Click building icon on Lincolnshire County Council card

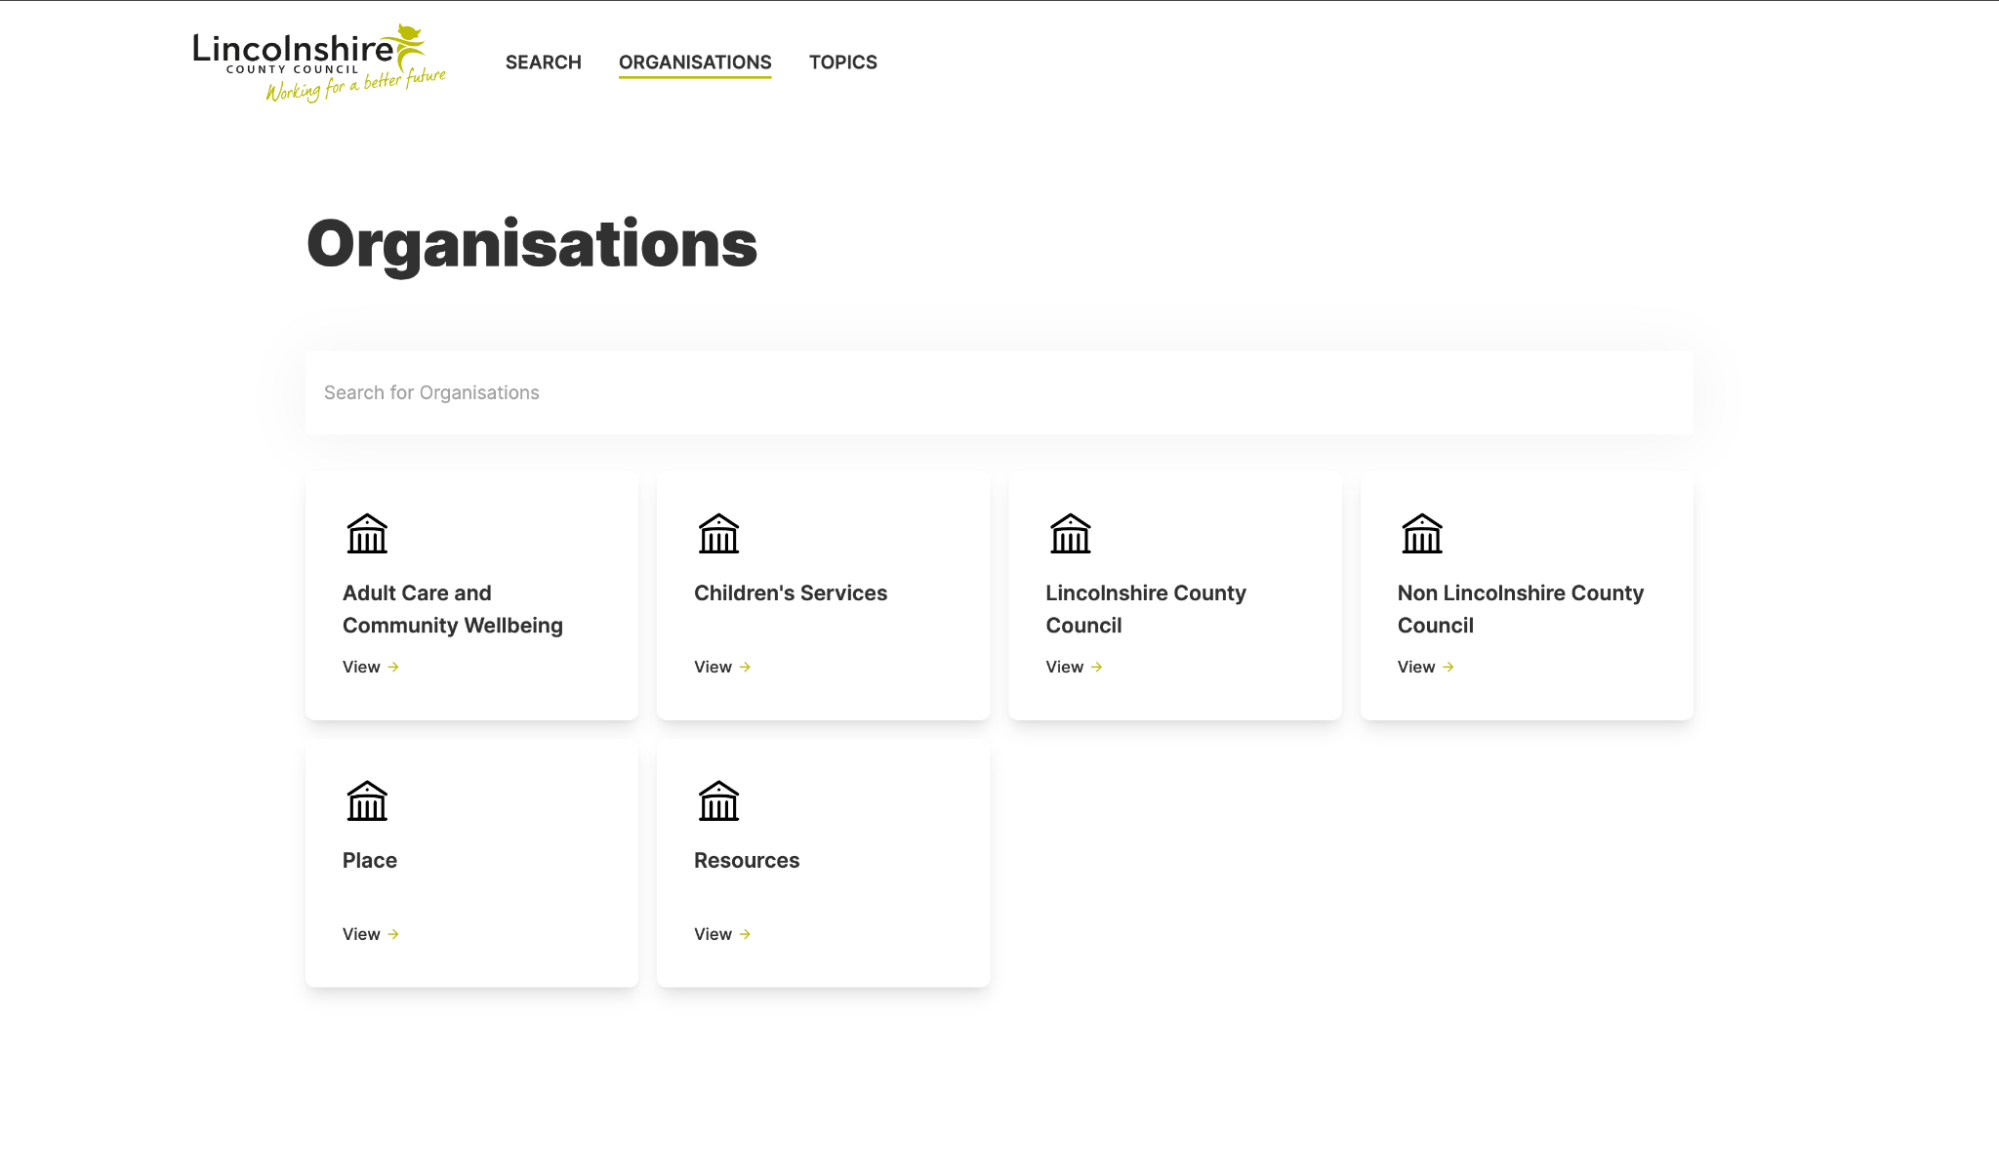pyautogui.click(x=1070, y=534)
